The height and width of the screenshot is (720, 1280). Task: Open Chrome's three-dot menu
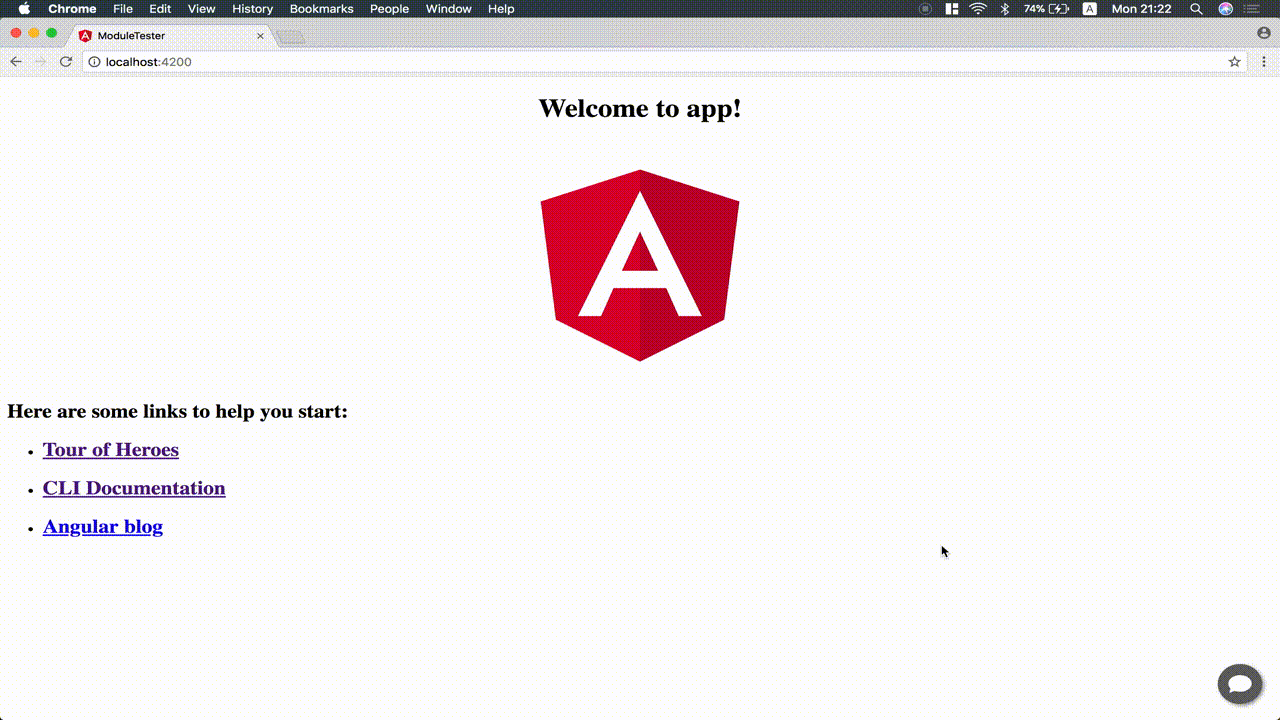(x=1264, y=62)
